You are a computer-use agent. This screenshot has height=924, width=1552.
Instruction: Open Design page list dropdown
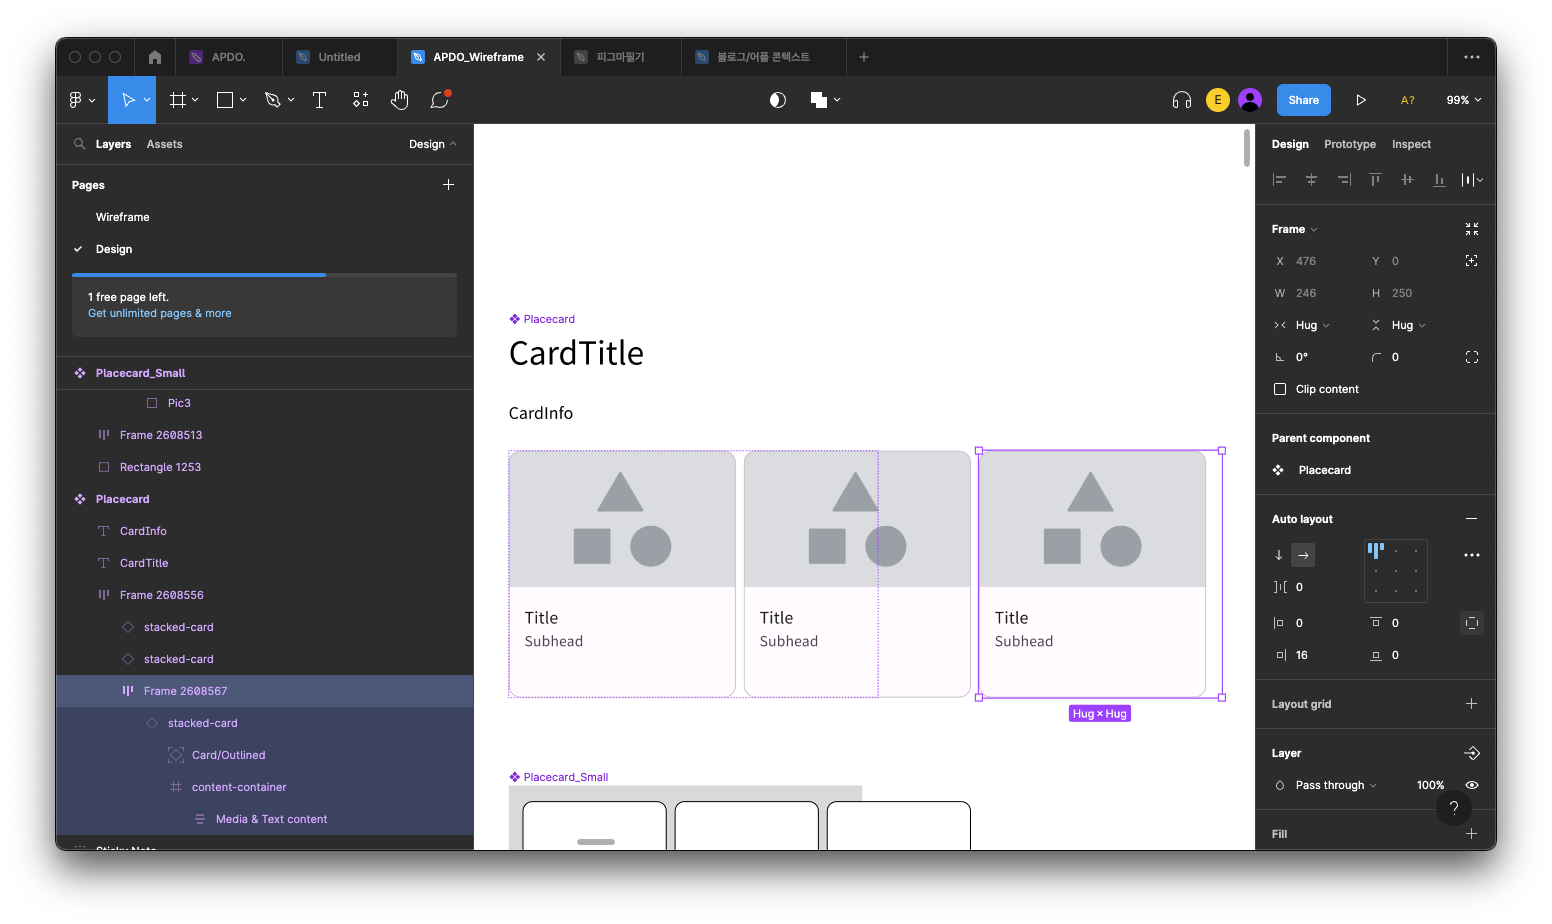(x=433, y=144)
